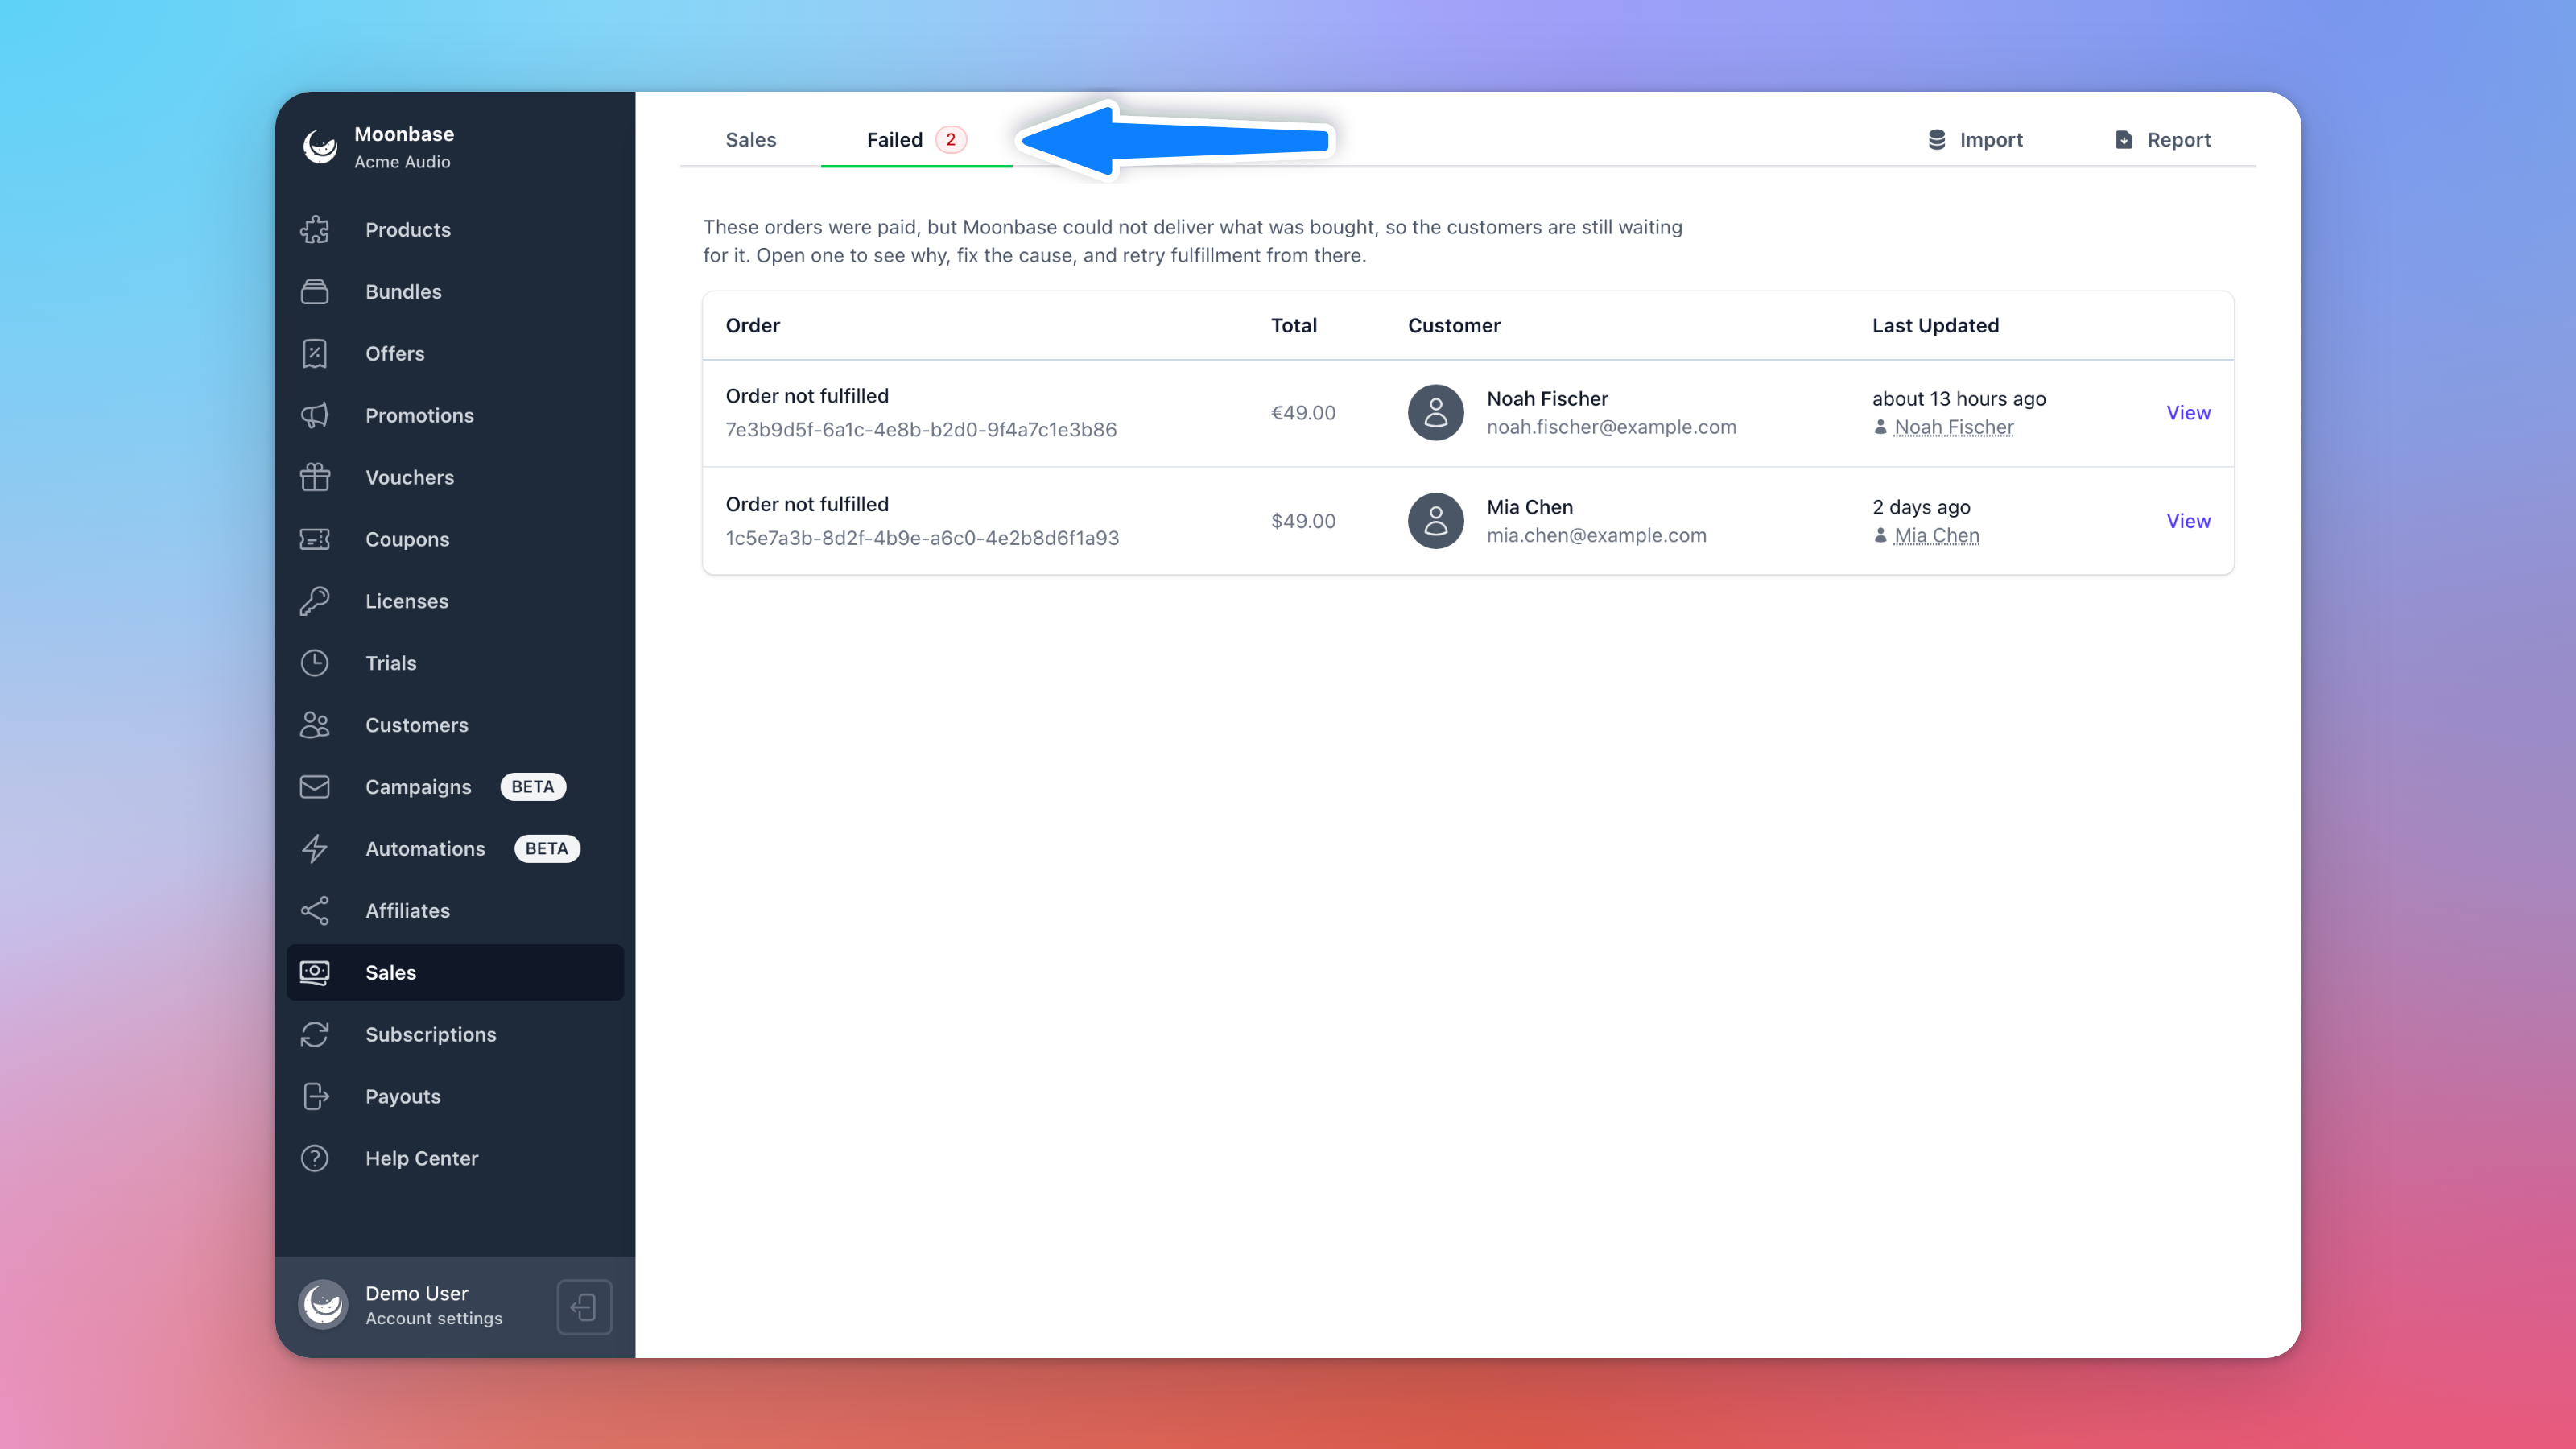Click the Moonbase logo in the sidebar header
The width and height of the screenshot is (2576, 1449).
pos(321,147)
